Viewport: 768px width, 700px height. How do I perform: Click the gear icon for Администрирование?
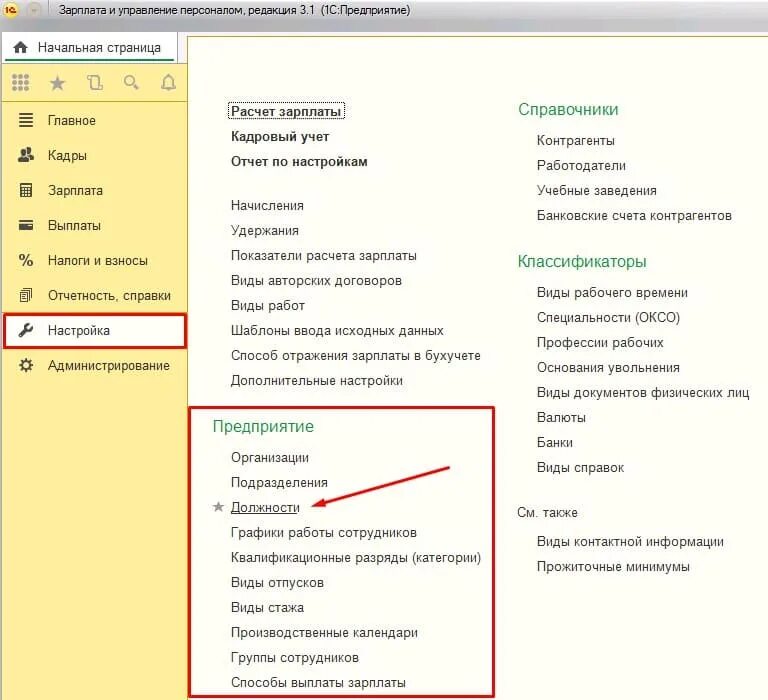click(25, 365)
